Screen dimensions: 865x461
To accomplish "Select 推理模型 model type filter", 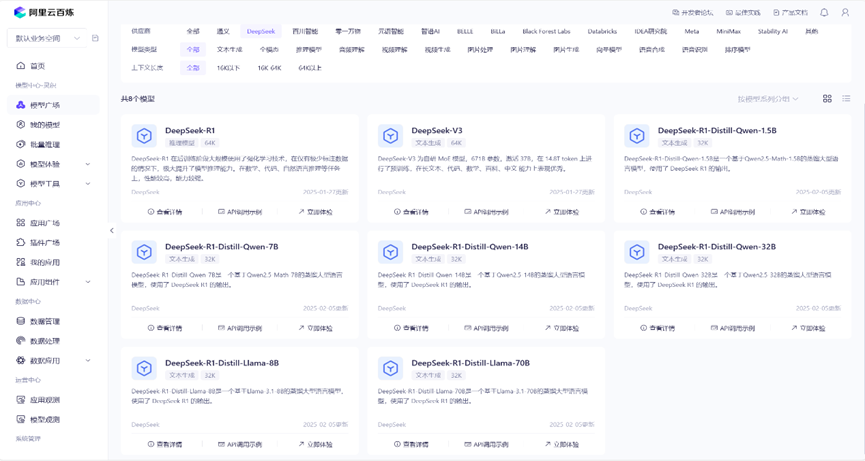I will coord(308,50).
